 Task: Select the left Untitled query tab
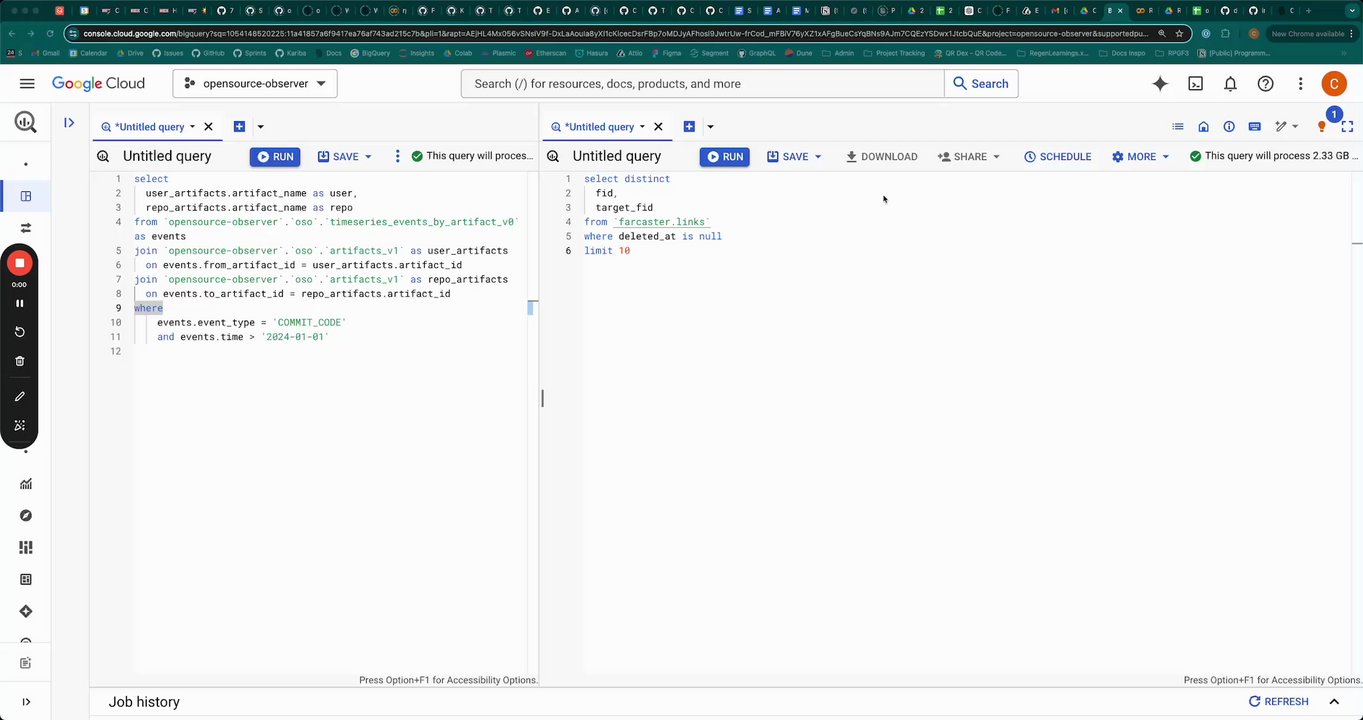[149, 127]
